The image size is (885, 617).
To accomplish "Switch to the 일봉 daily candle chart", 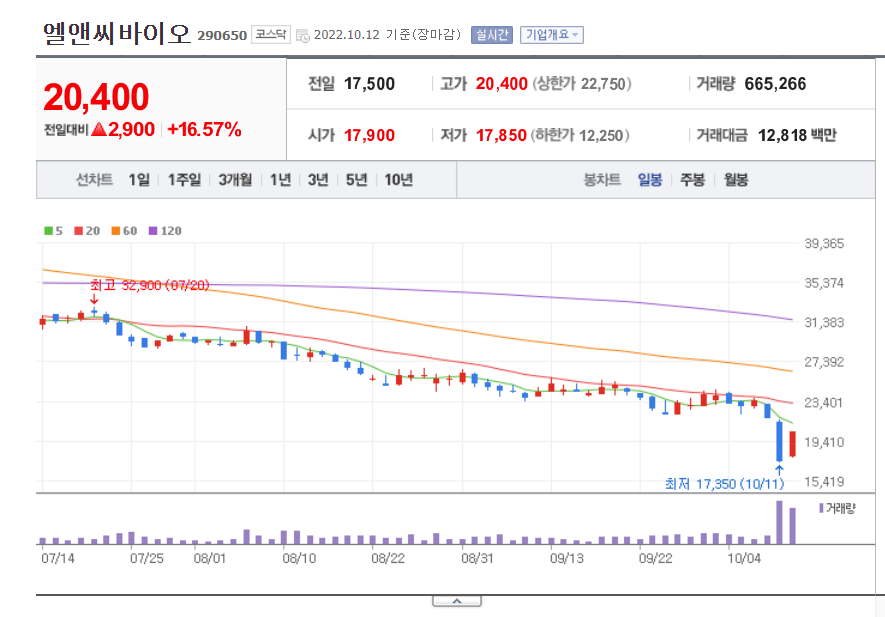I will 650,180.
